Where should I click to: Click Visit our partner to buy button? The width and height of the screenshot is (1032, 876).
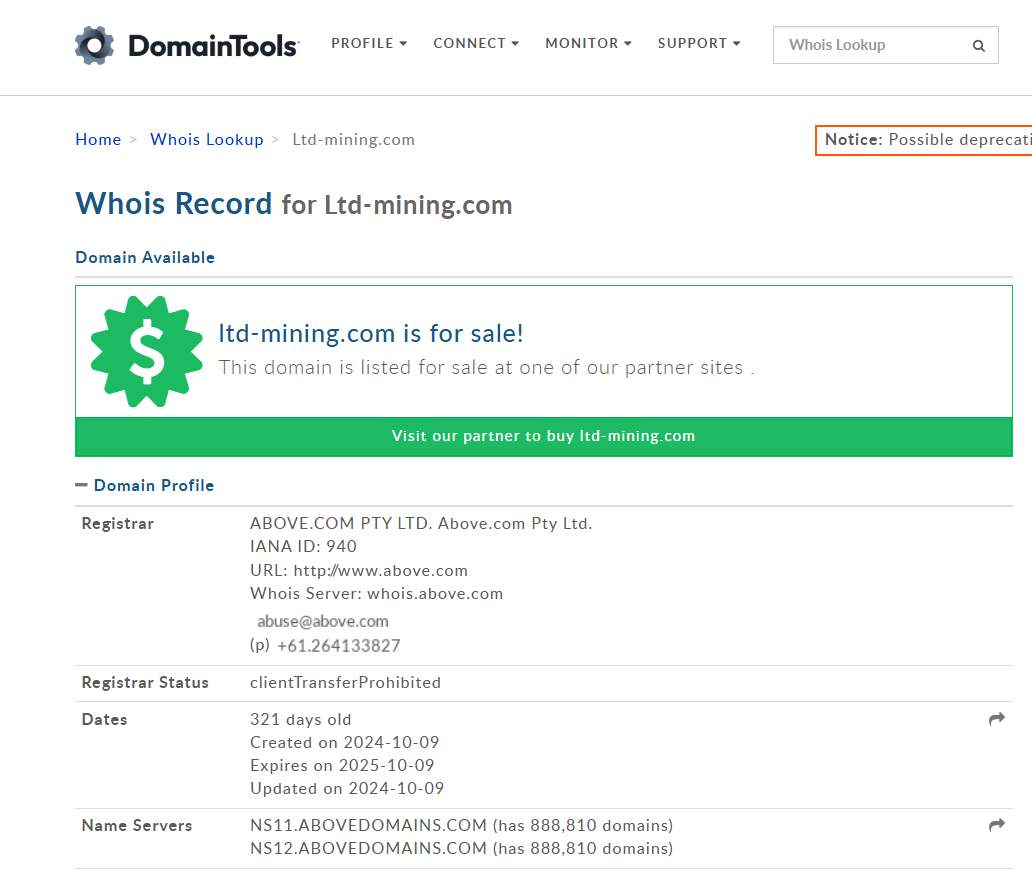click(543, 436)
